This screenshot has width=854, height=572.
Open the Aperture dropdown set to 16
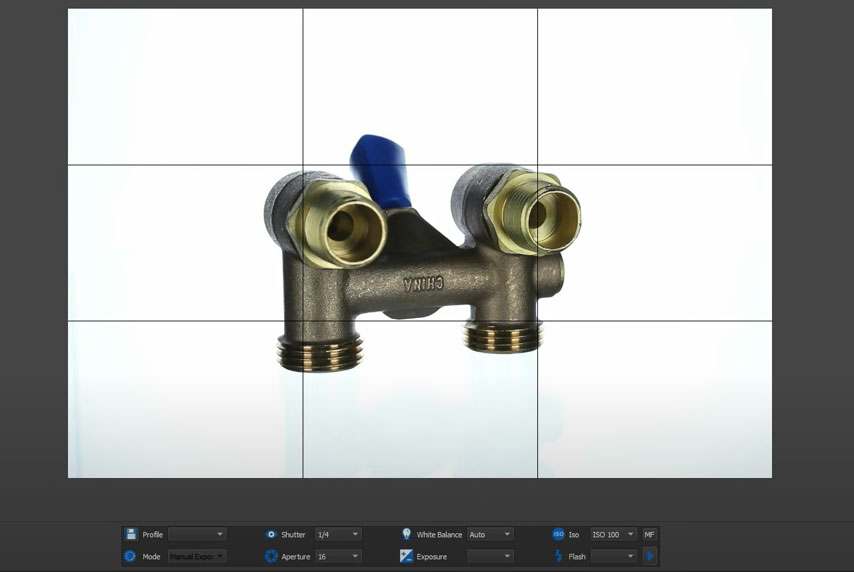[x=338, y=556]
